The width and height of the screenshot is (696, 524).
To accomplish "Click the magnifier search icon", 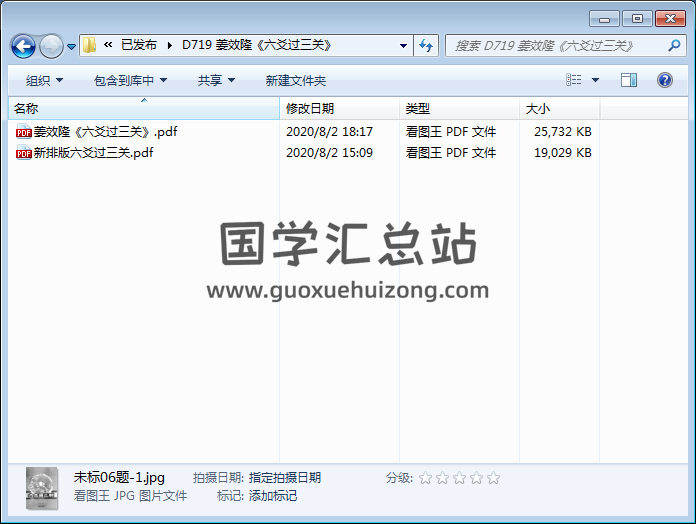I will [x=674, y=45].
